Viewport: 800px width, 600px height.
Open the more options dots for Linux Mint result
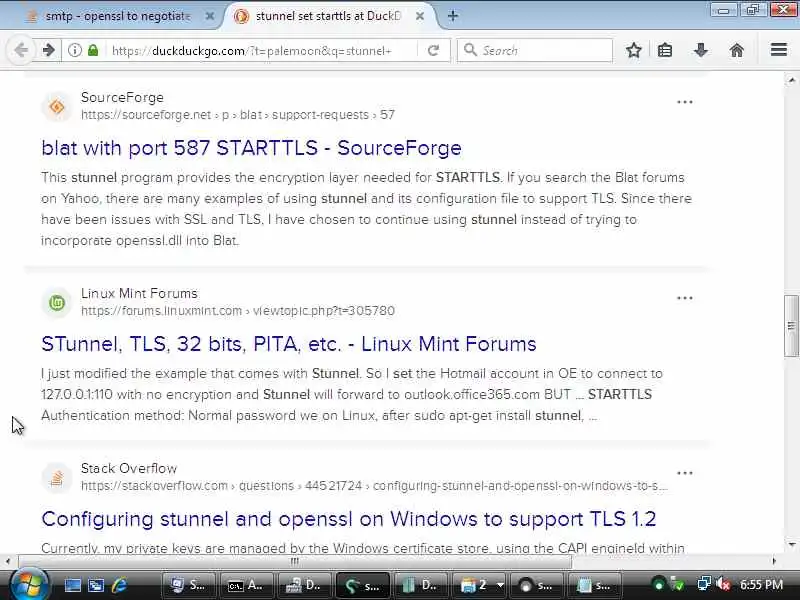click(685, 298)
